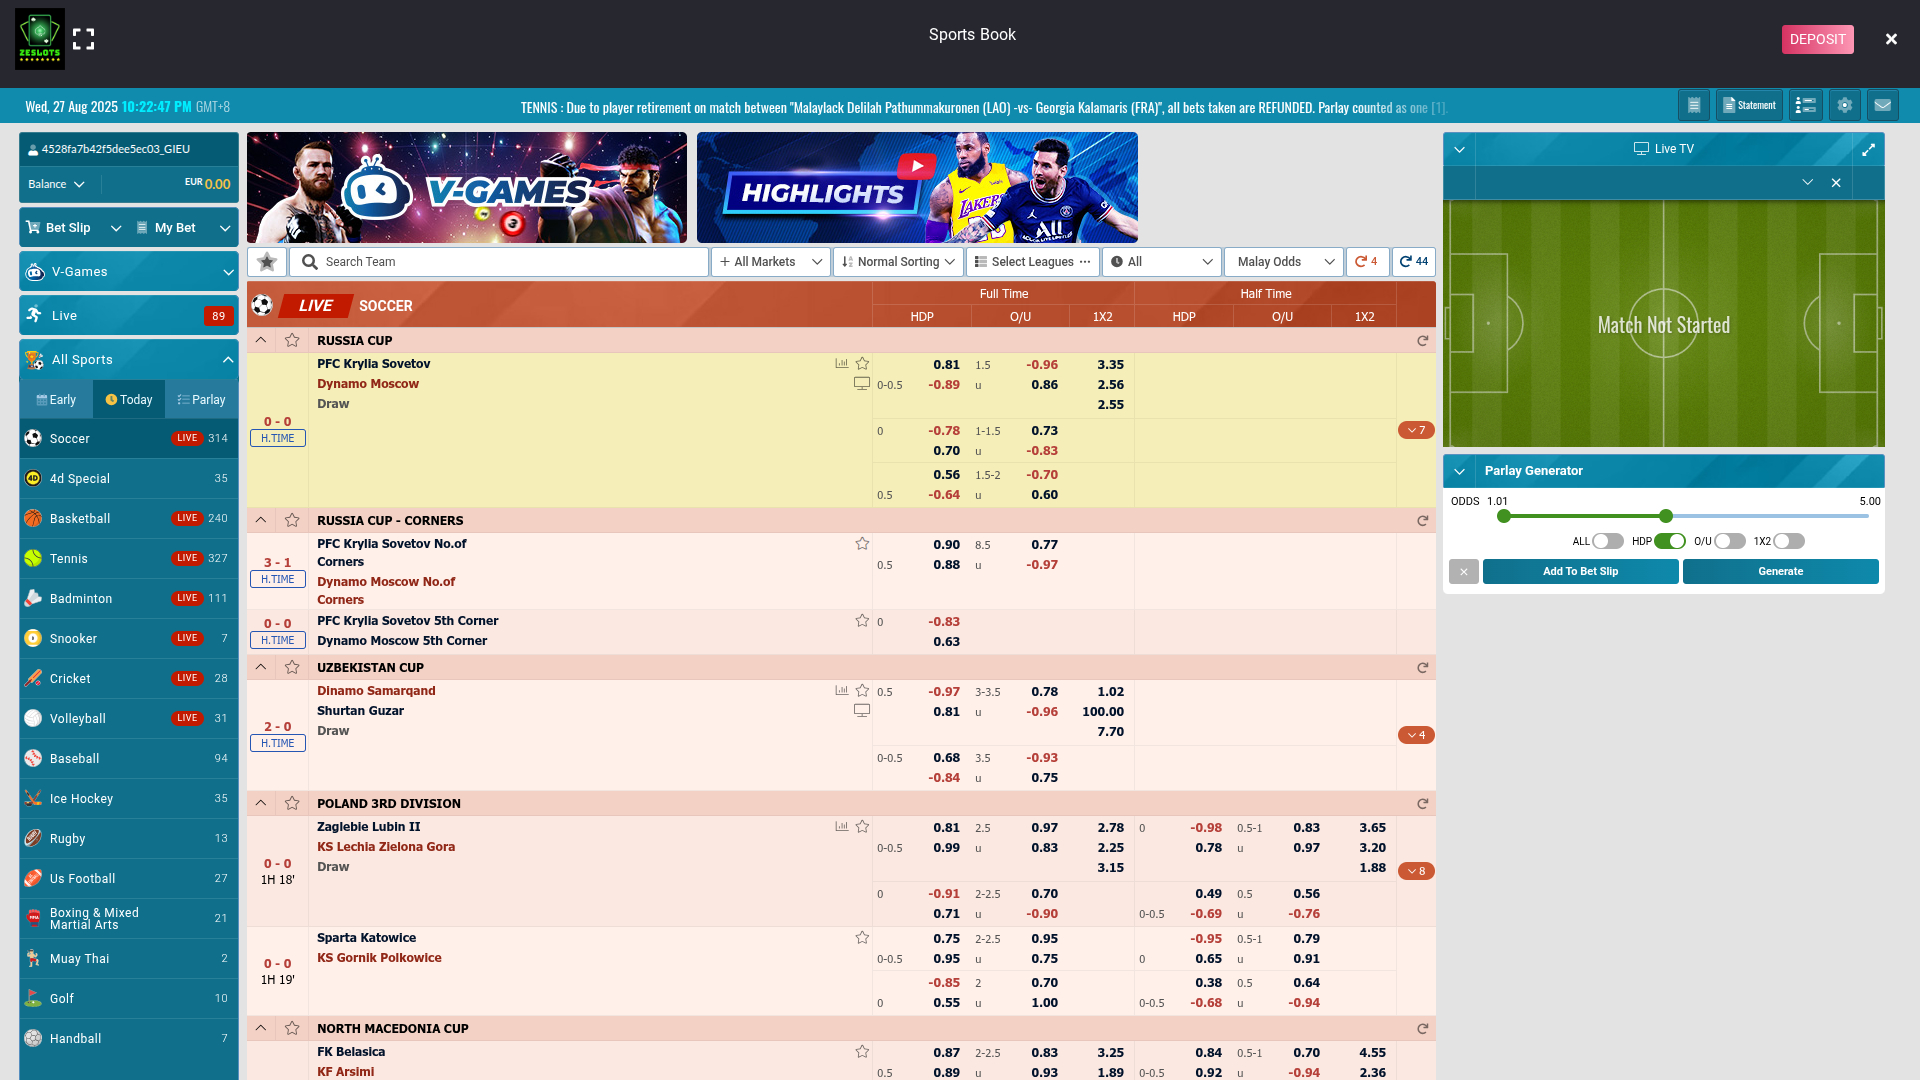Click the DEPOSIT button
1920x1080 pixels.
pyautogui.click(x=1817, y=39)
